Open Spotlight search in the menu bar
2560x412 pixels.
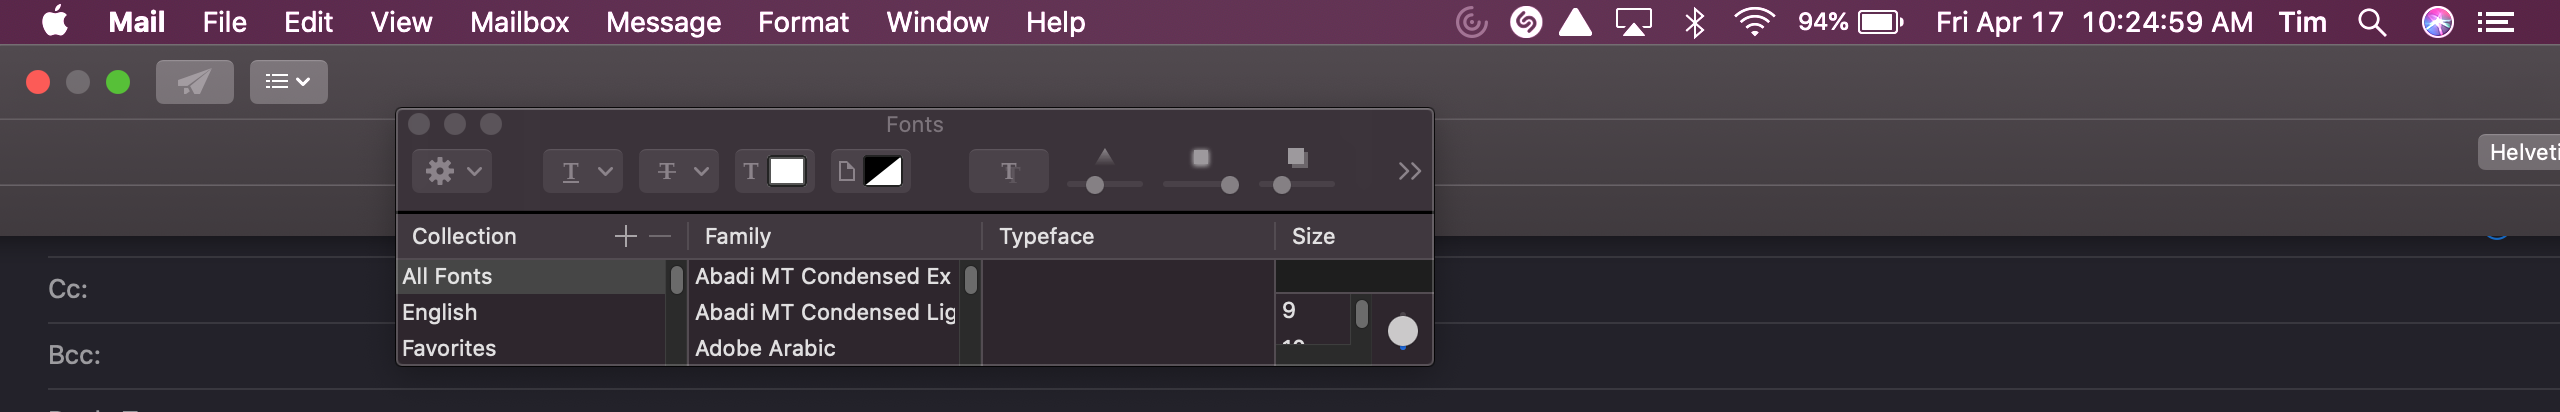coord(2371,22)
